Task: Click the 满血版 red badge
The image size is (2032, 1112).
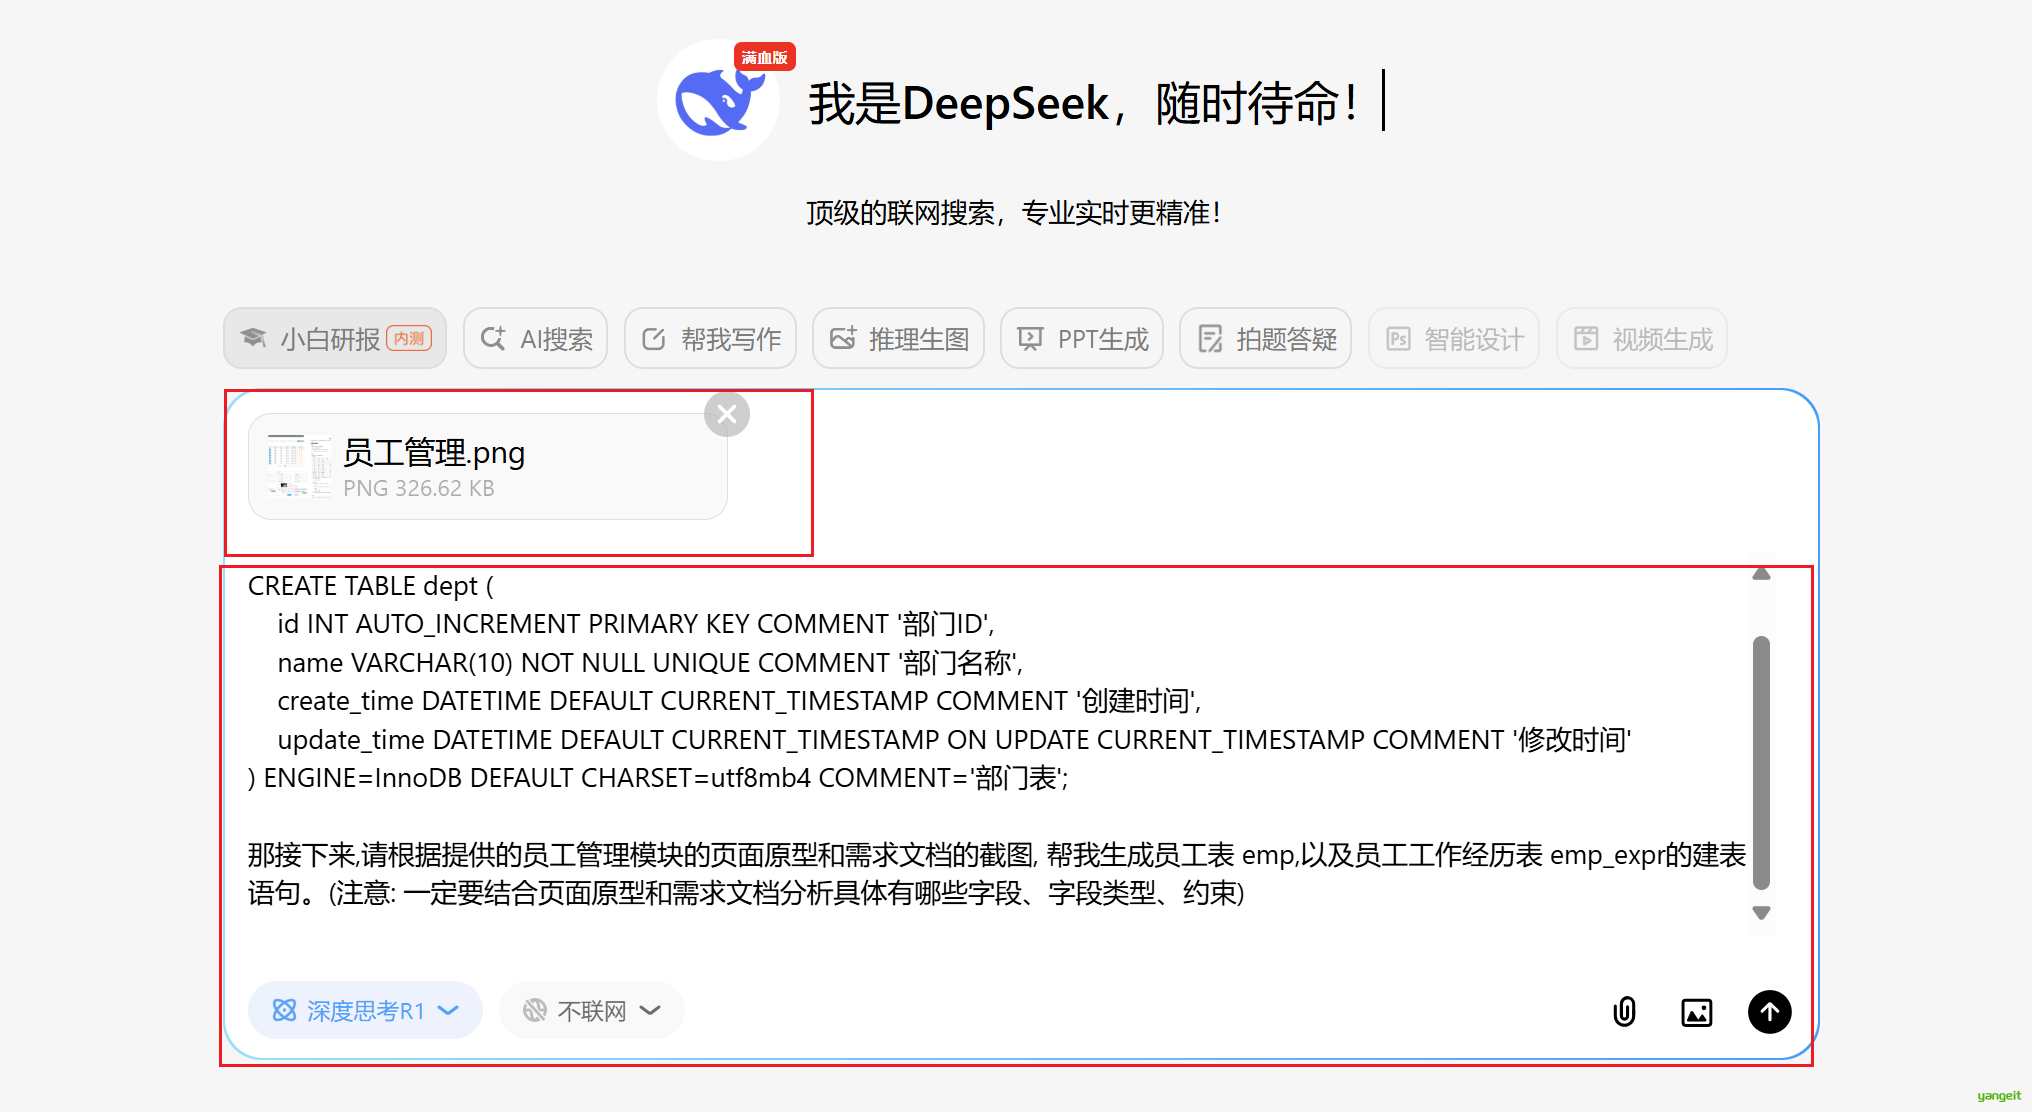Action: [765, 57]
